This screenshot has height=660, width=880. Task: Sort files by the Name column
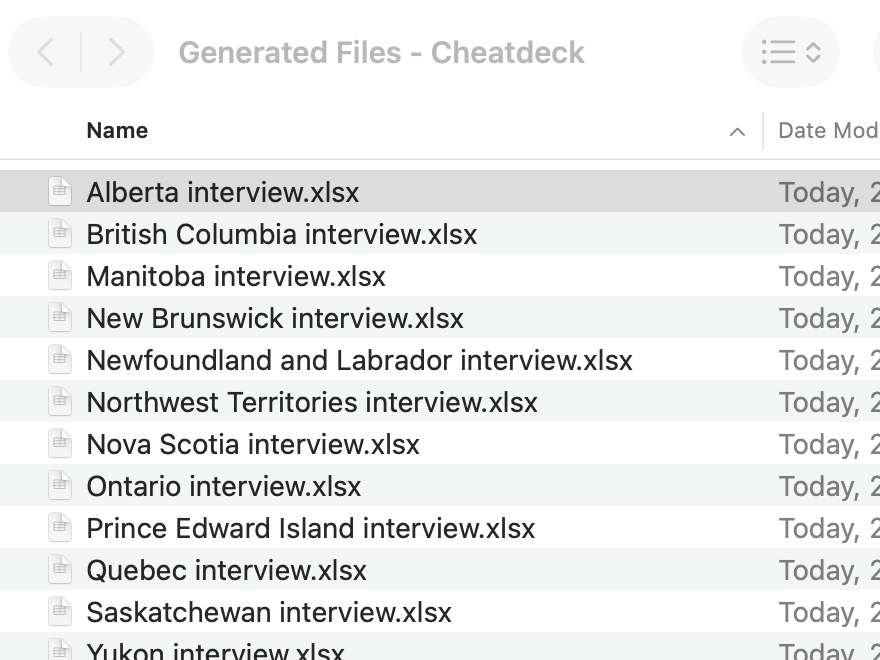click(117, 131)
